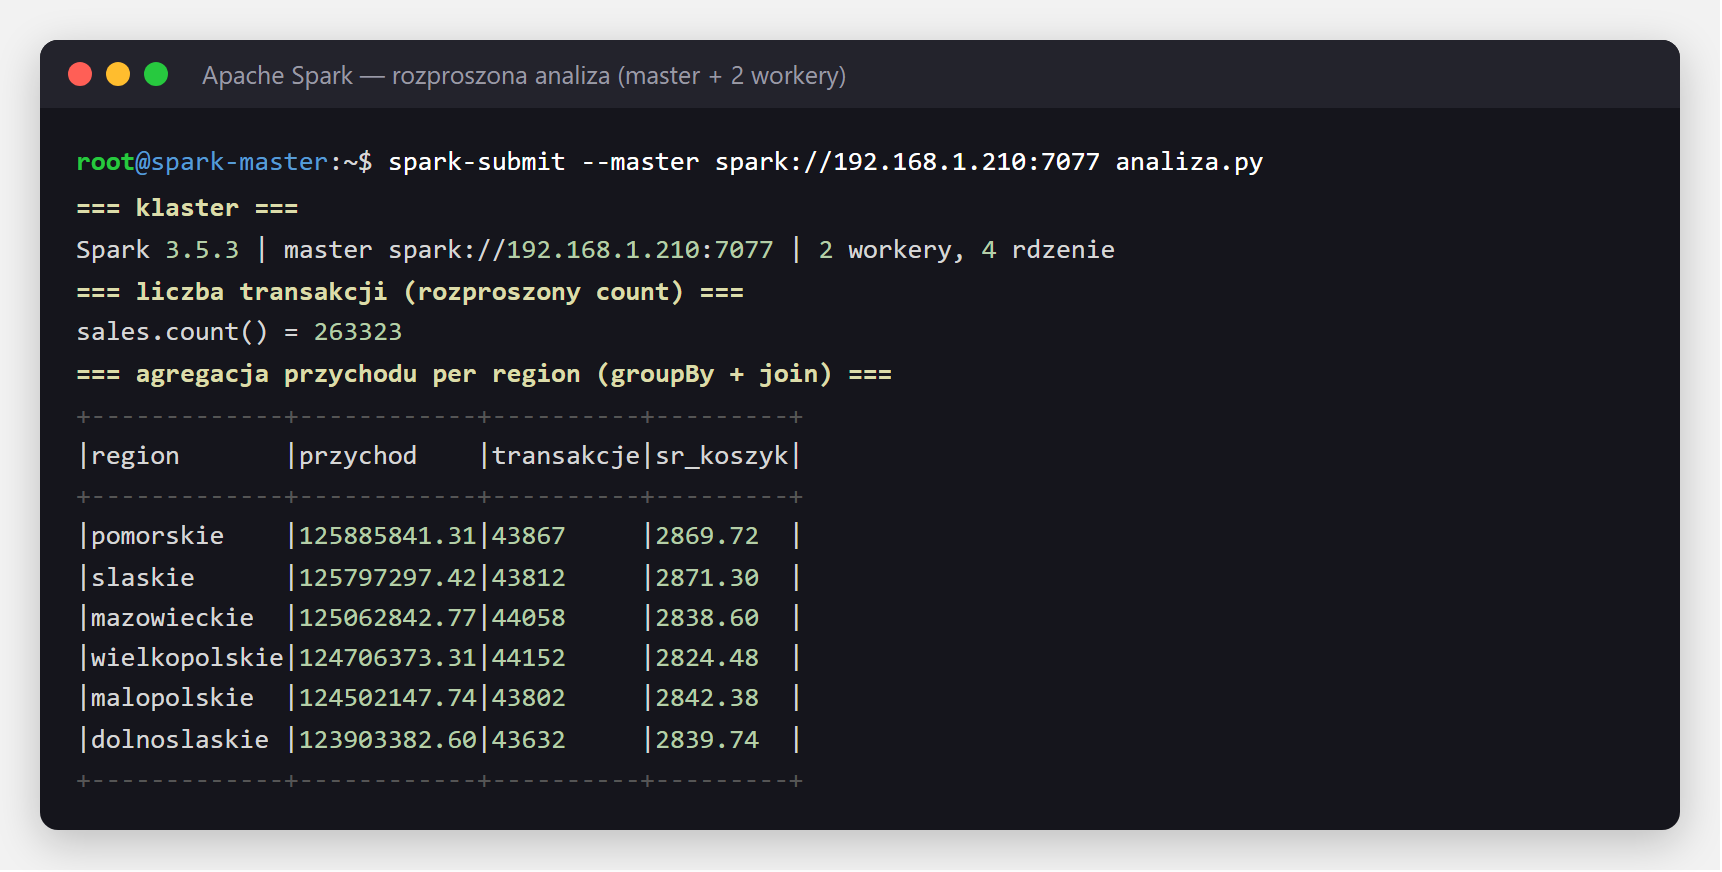Click revenue value 125885841.31
This screenshot has height=872, width=1722.
[x=388, y=536]
